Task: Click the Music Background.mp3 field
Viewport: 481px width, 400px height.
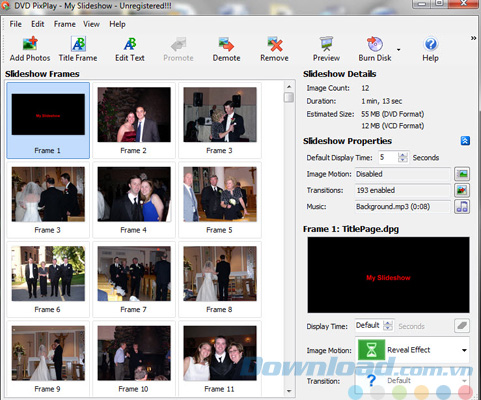Action: (403, 207)
